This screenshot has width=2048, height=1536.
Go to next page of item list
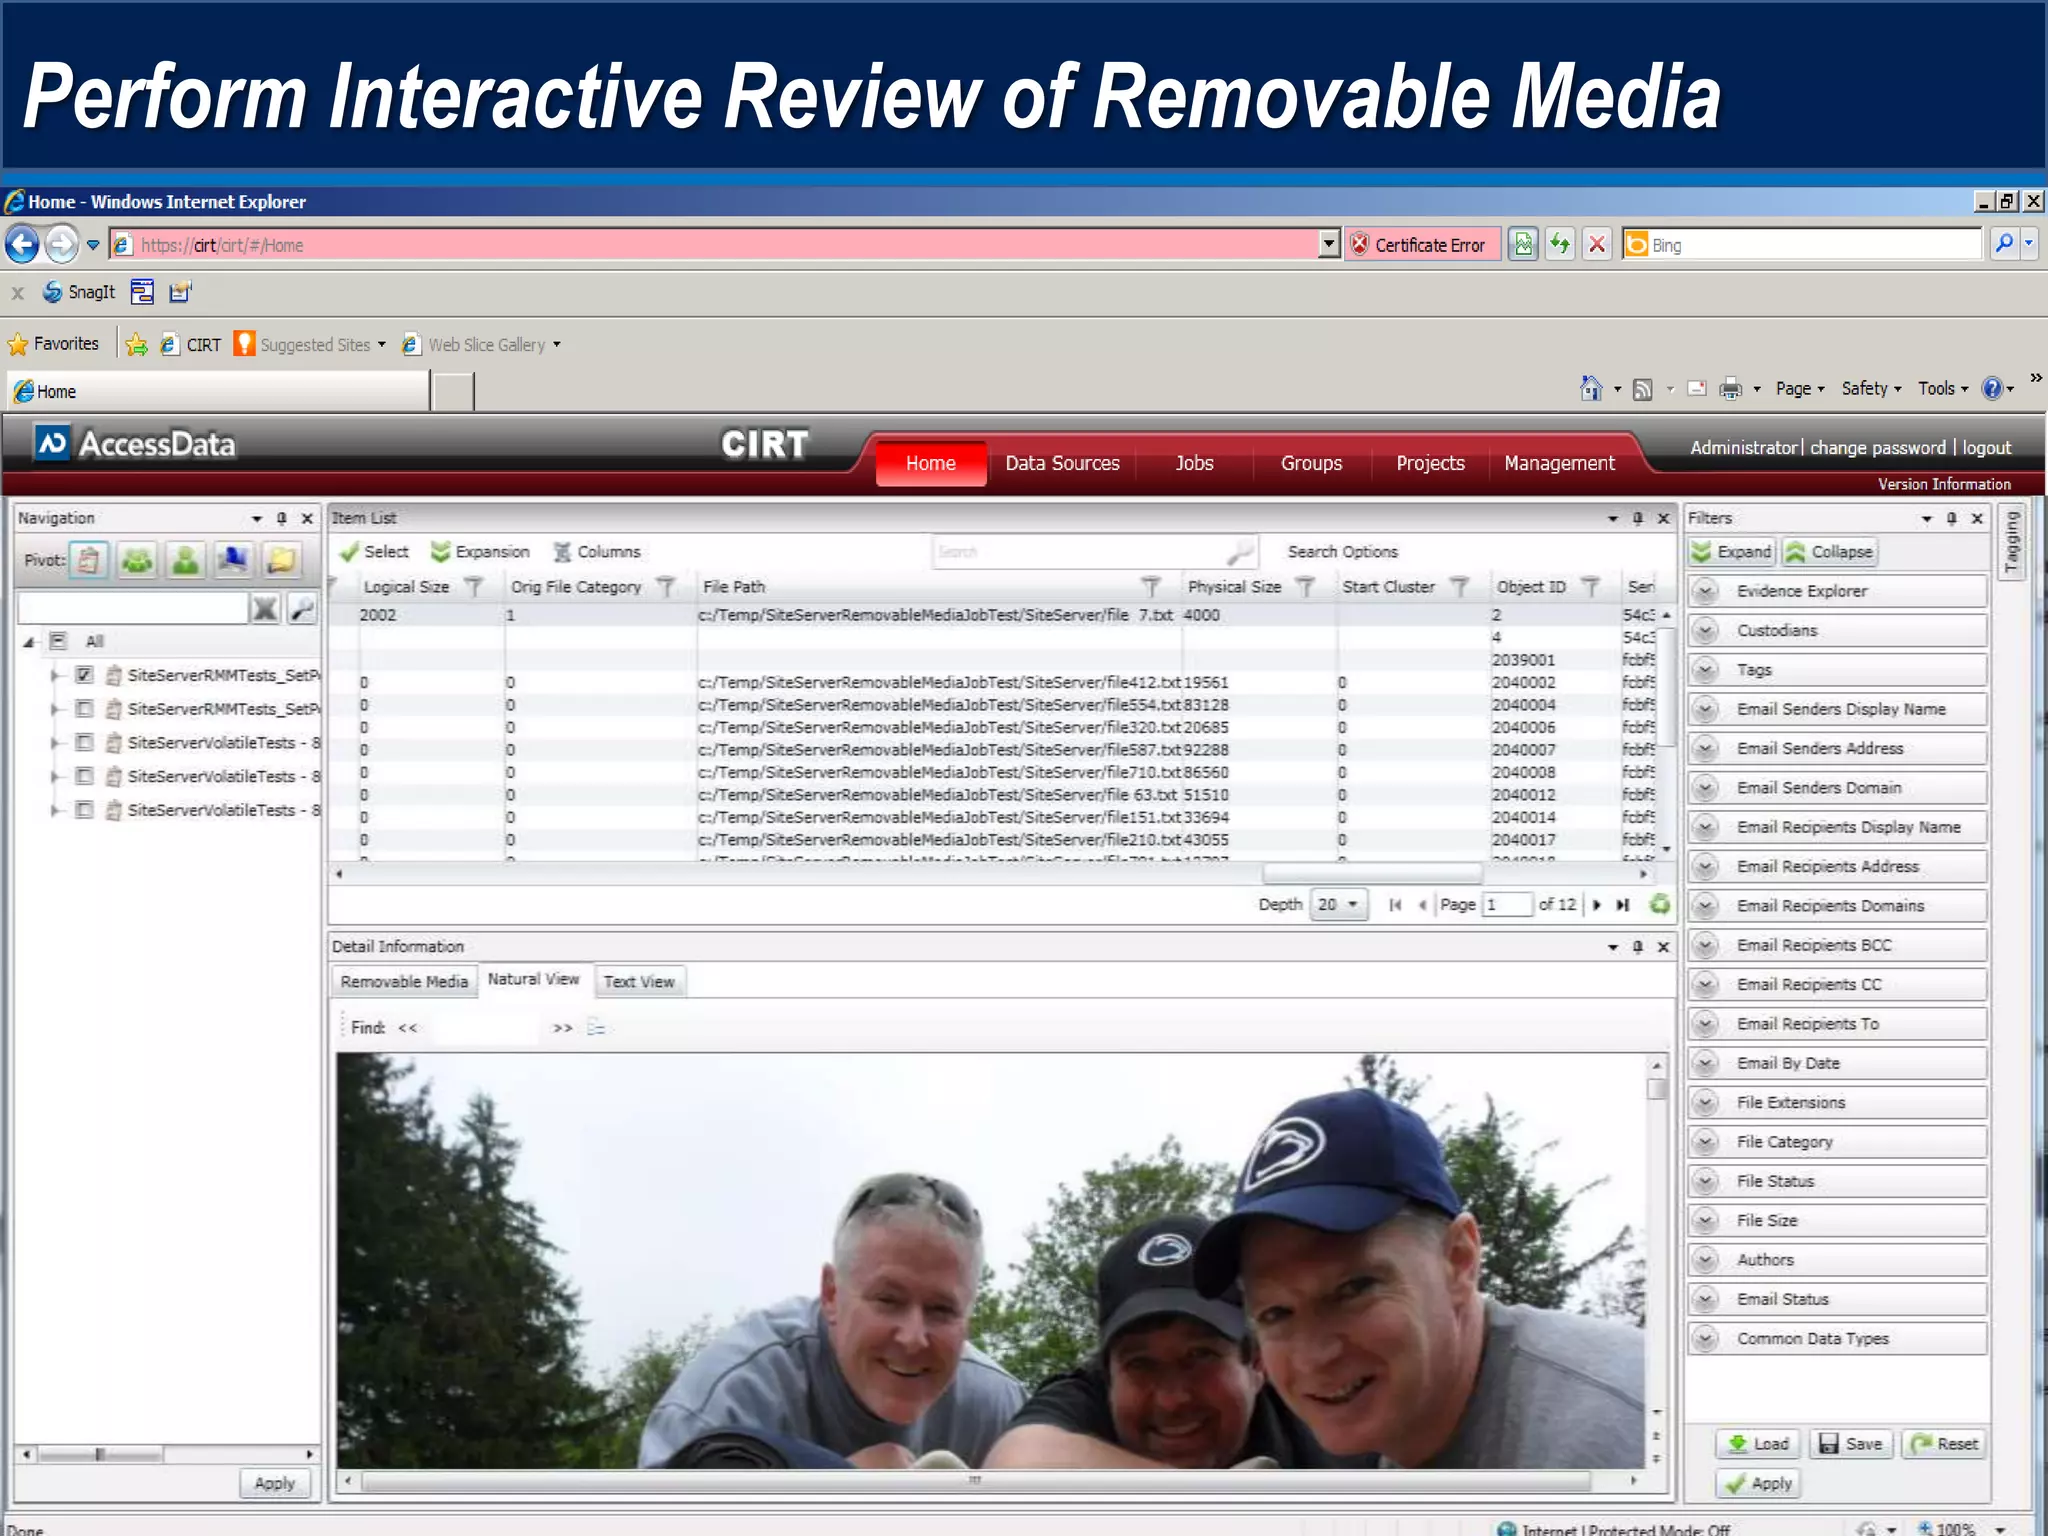click(1596, 905)
